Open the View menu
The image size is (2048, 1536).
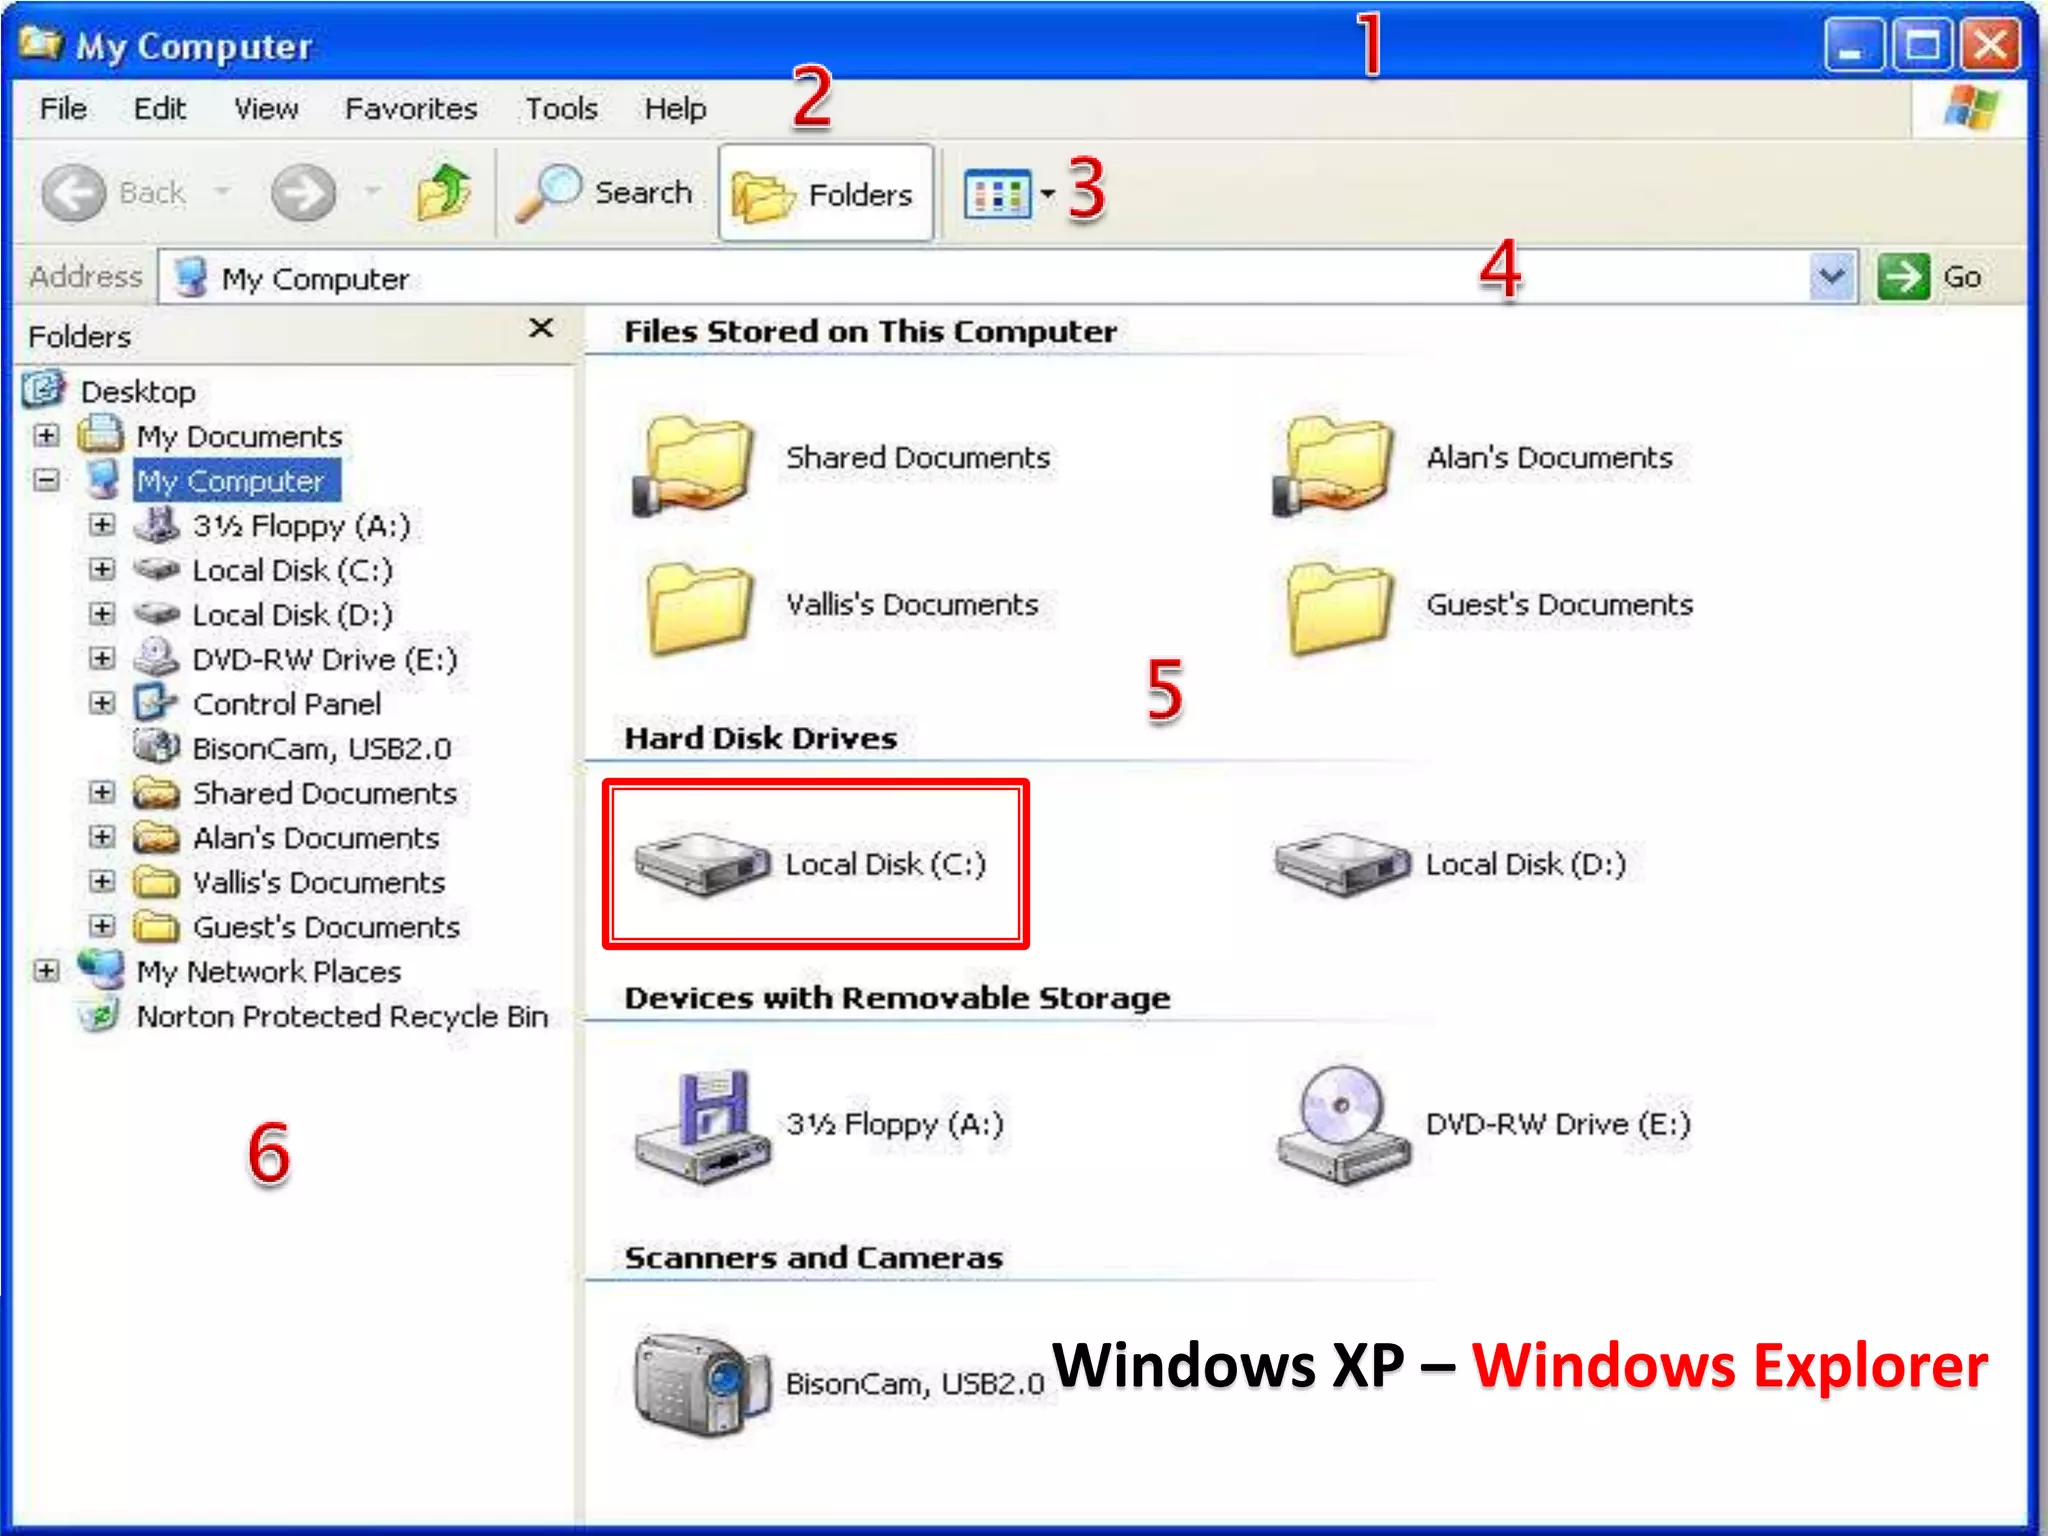[266, 108]
